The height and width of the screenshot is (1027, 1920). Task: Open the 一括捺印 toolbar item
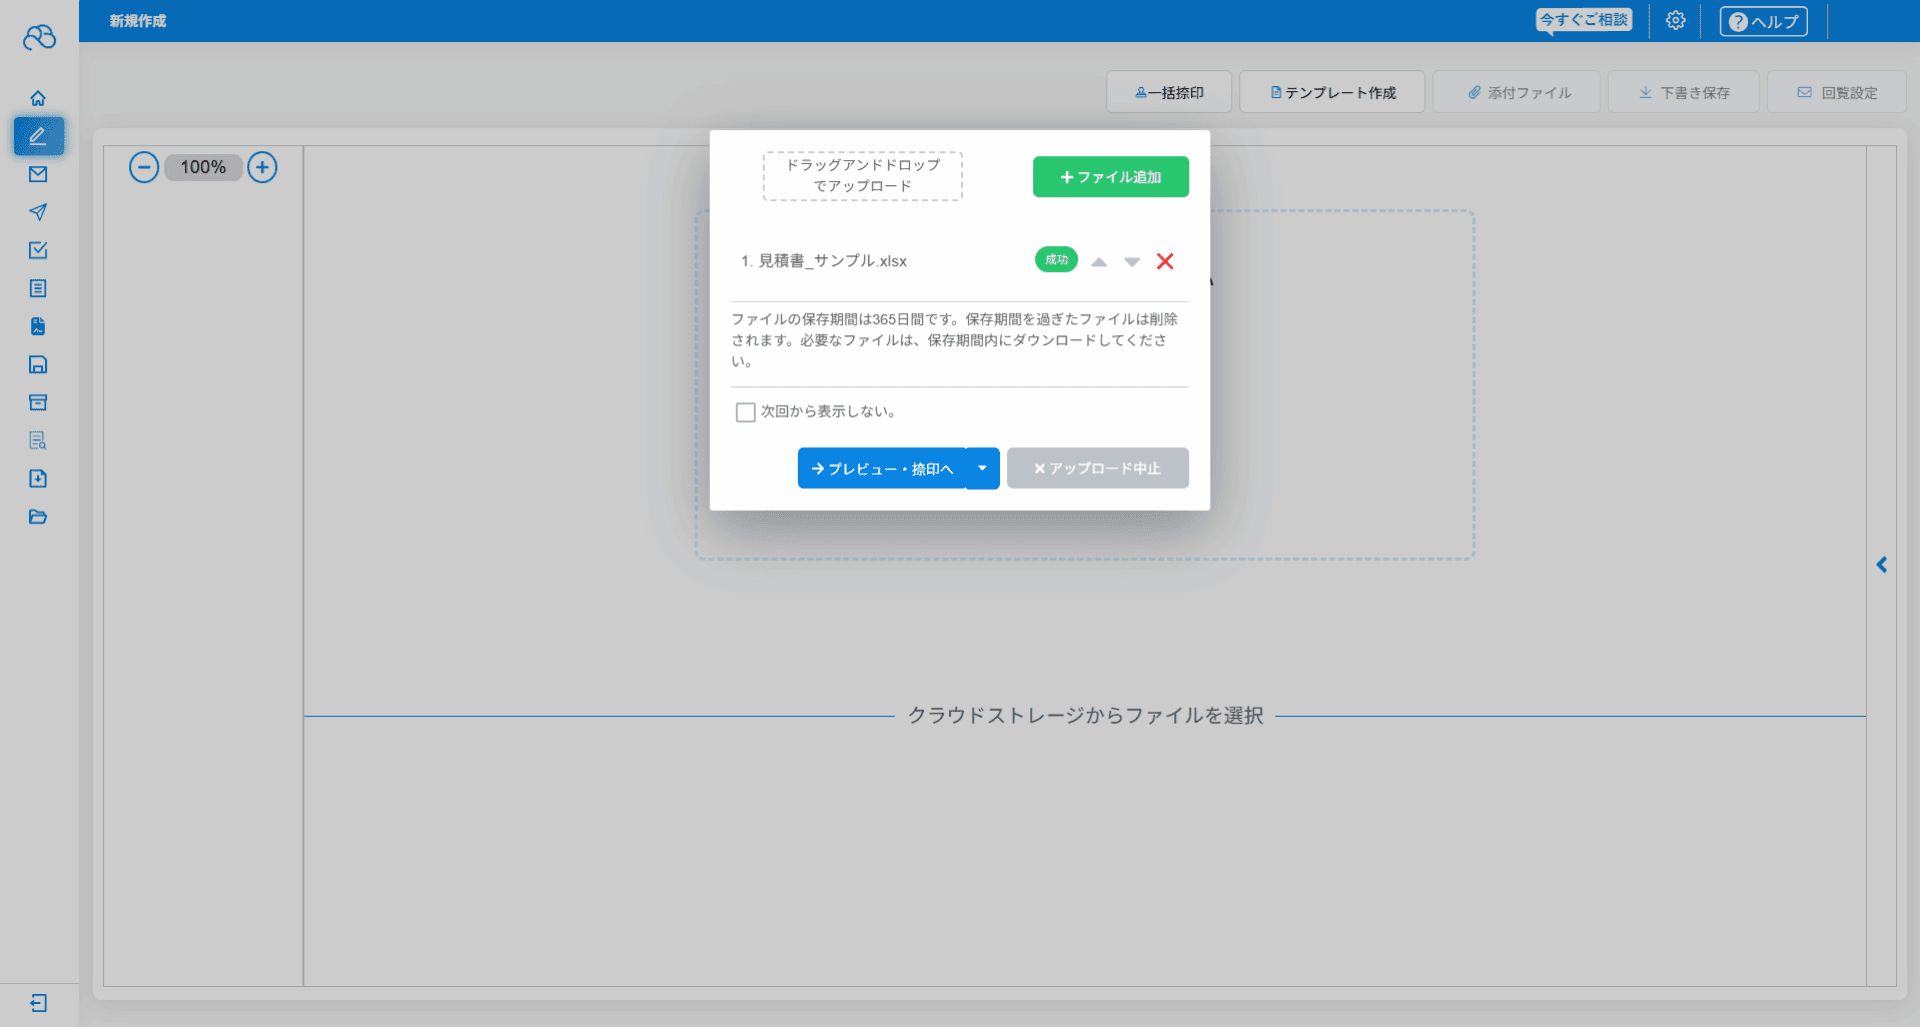[1169, 92]
